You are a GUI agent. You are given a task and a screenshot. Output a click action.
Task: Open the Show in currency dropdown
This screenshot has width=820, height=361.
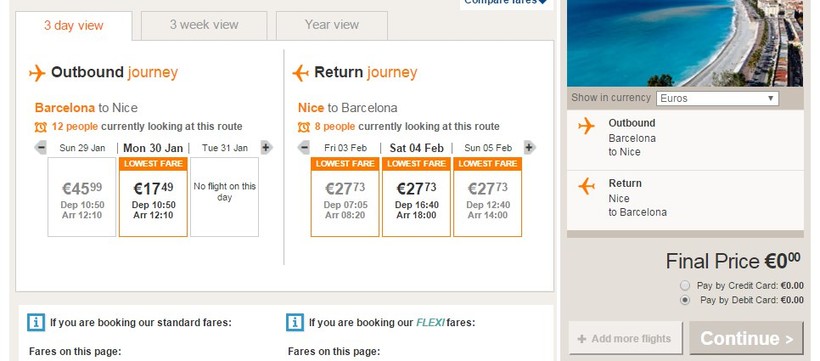(717, 98)
